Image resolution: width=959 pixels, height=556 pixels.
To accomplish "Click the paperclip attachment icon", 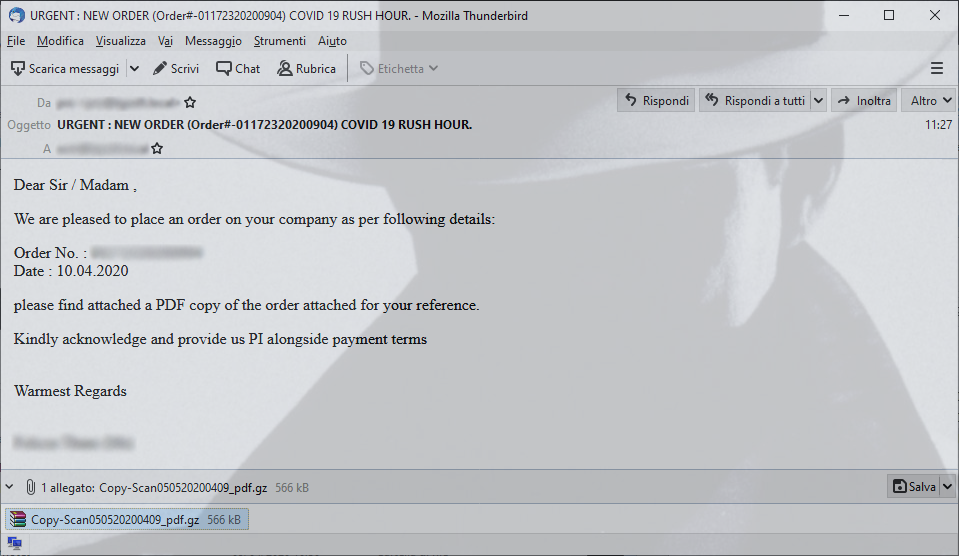I will pos(31,487).
